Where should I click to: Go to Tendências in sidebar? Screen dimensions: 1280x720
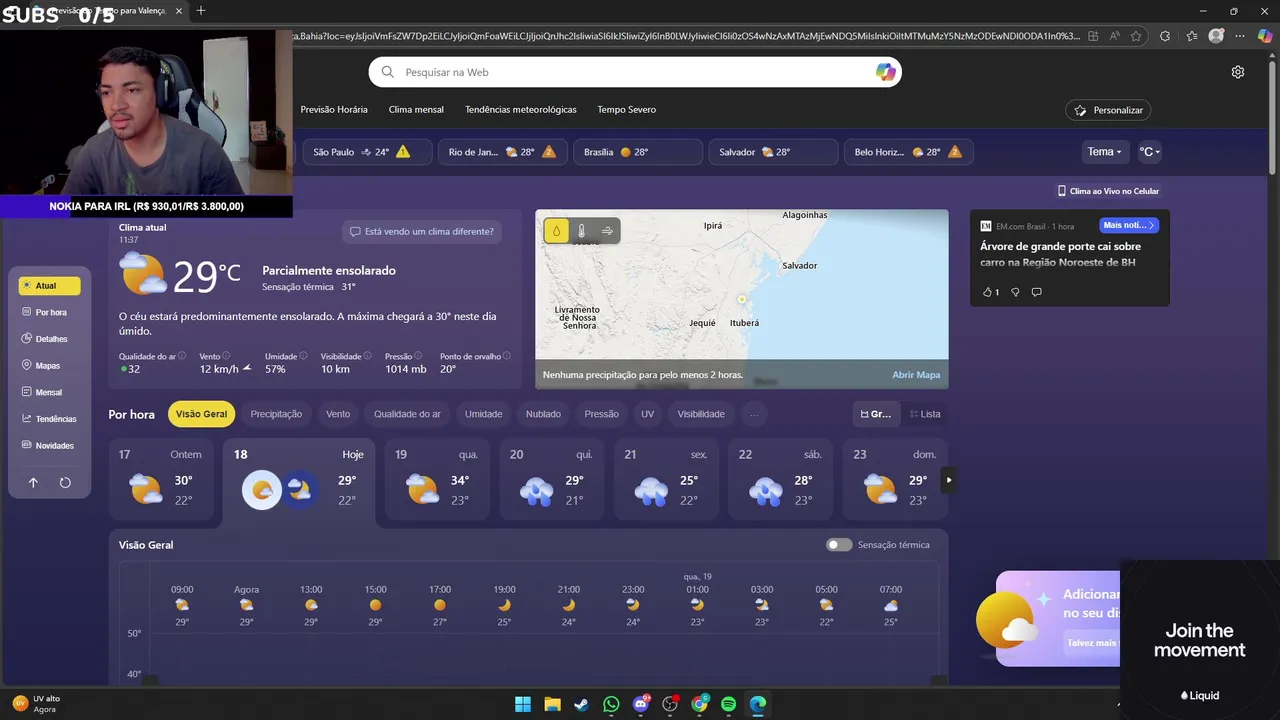click(x=49, y=419)
